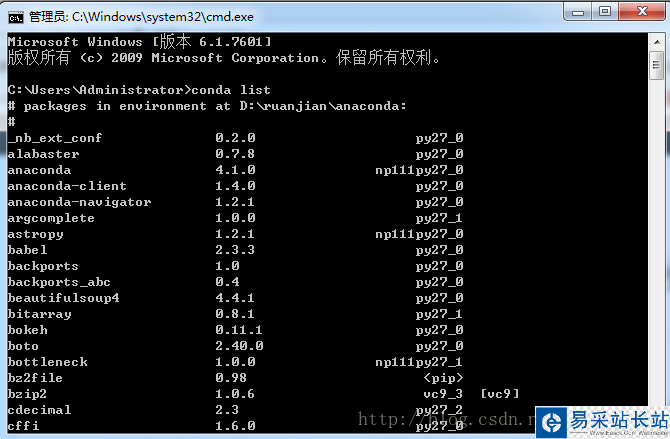Click the '<pip>' build label

pyautogui.click(x=444, y=378)
